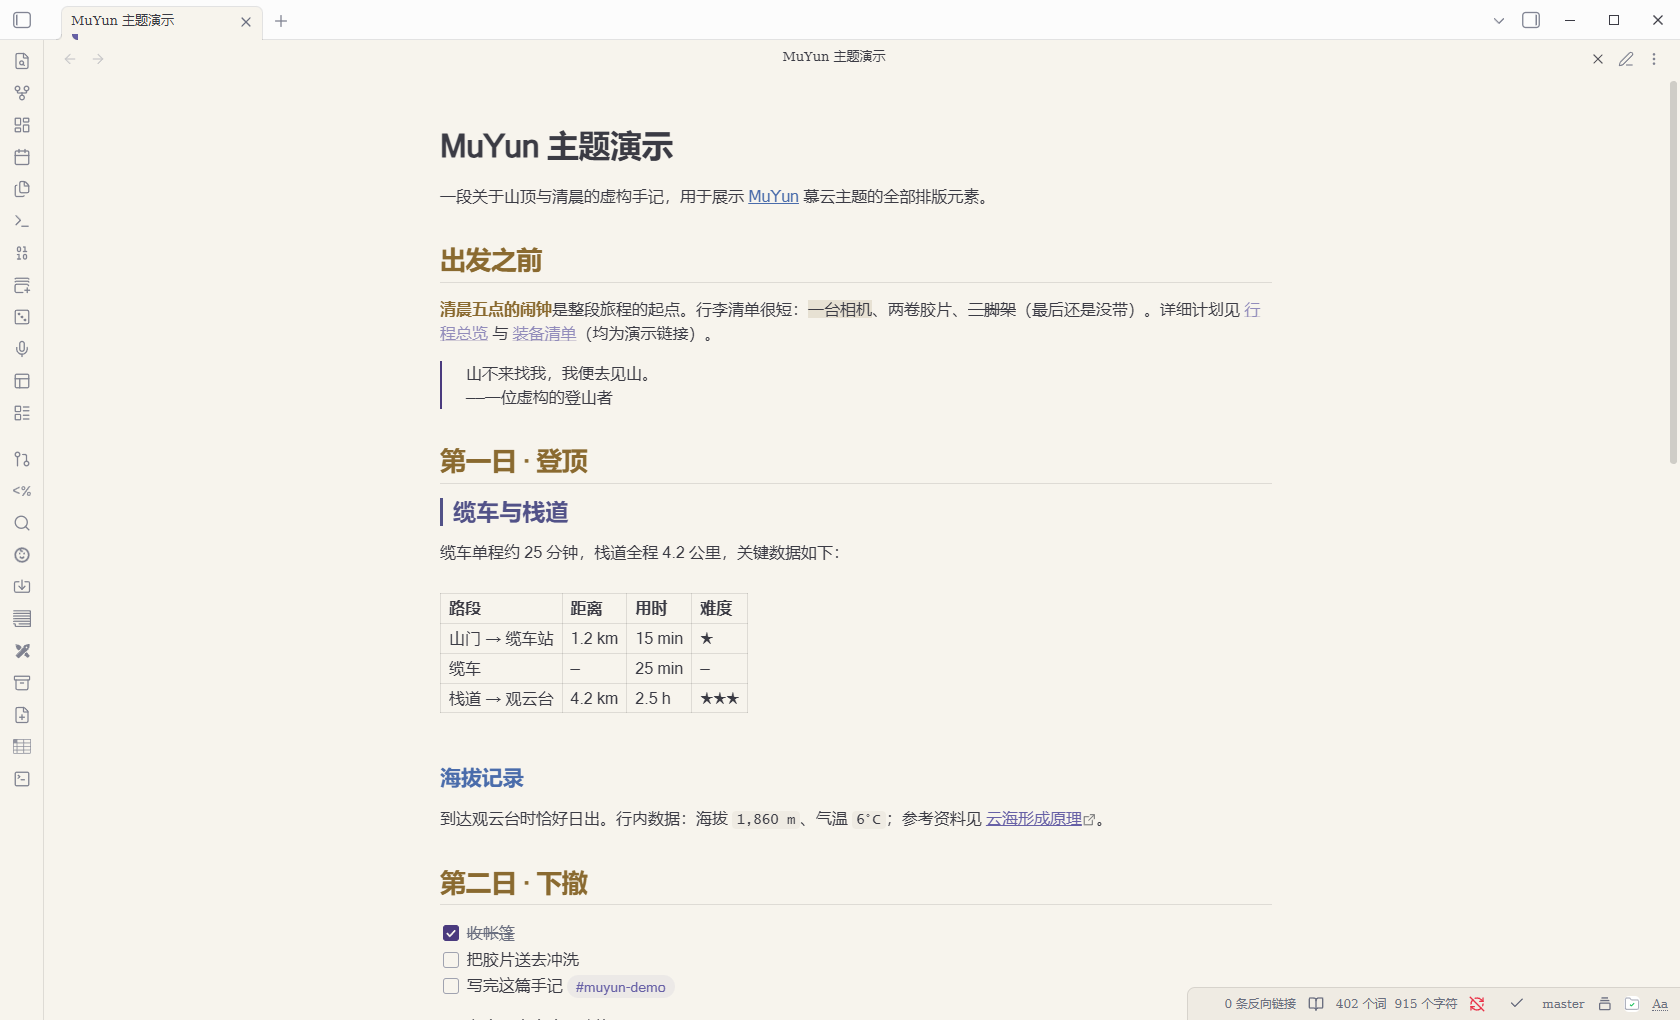Follow the 行程总览 internal link
The height and width of the screenshot is (1020, 1680).
464,334
